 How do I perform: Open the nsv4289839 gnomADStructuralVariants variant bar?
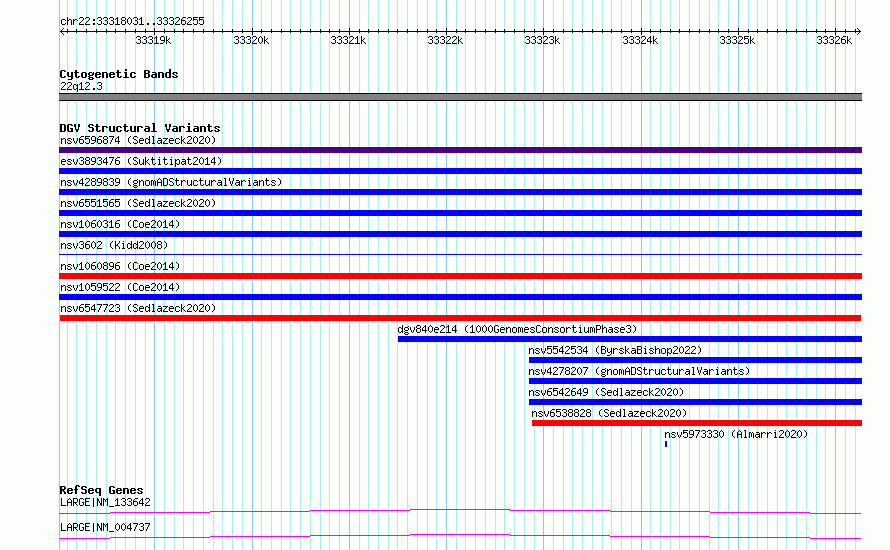460,192
